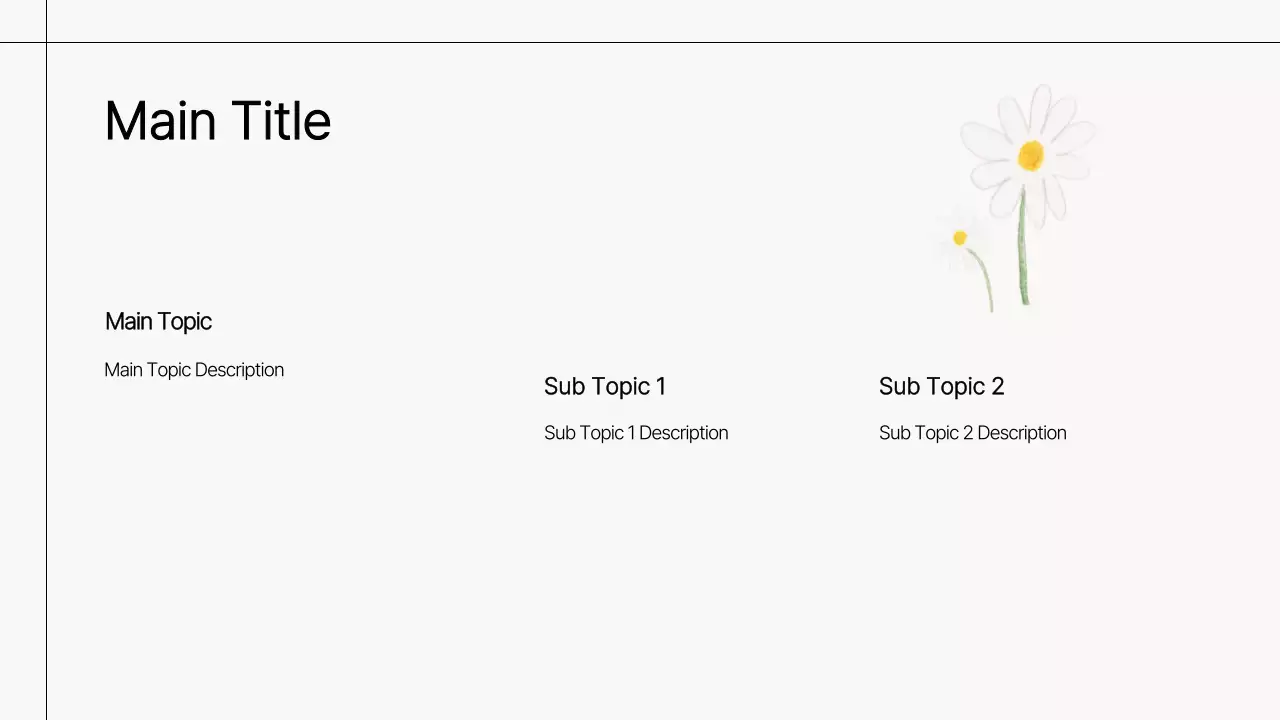Viewport: 1280px width, 720px height.
Task: Click the "Main Topic Description" text
Action: tap(194, 370)
